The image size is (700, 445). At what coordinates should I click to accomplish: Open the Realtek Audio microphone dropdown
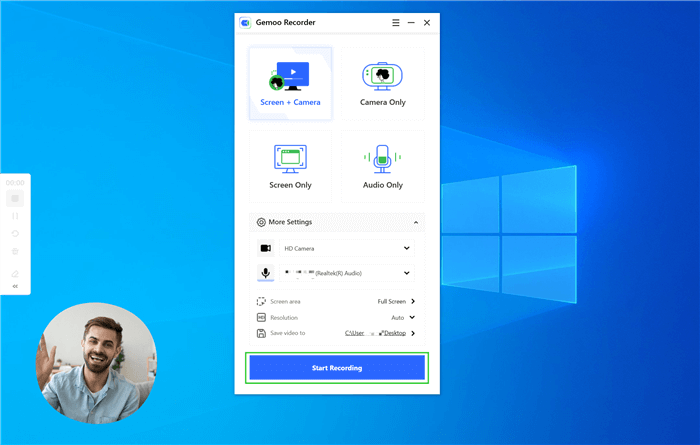347,273
